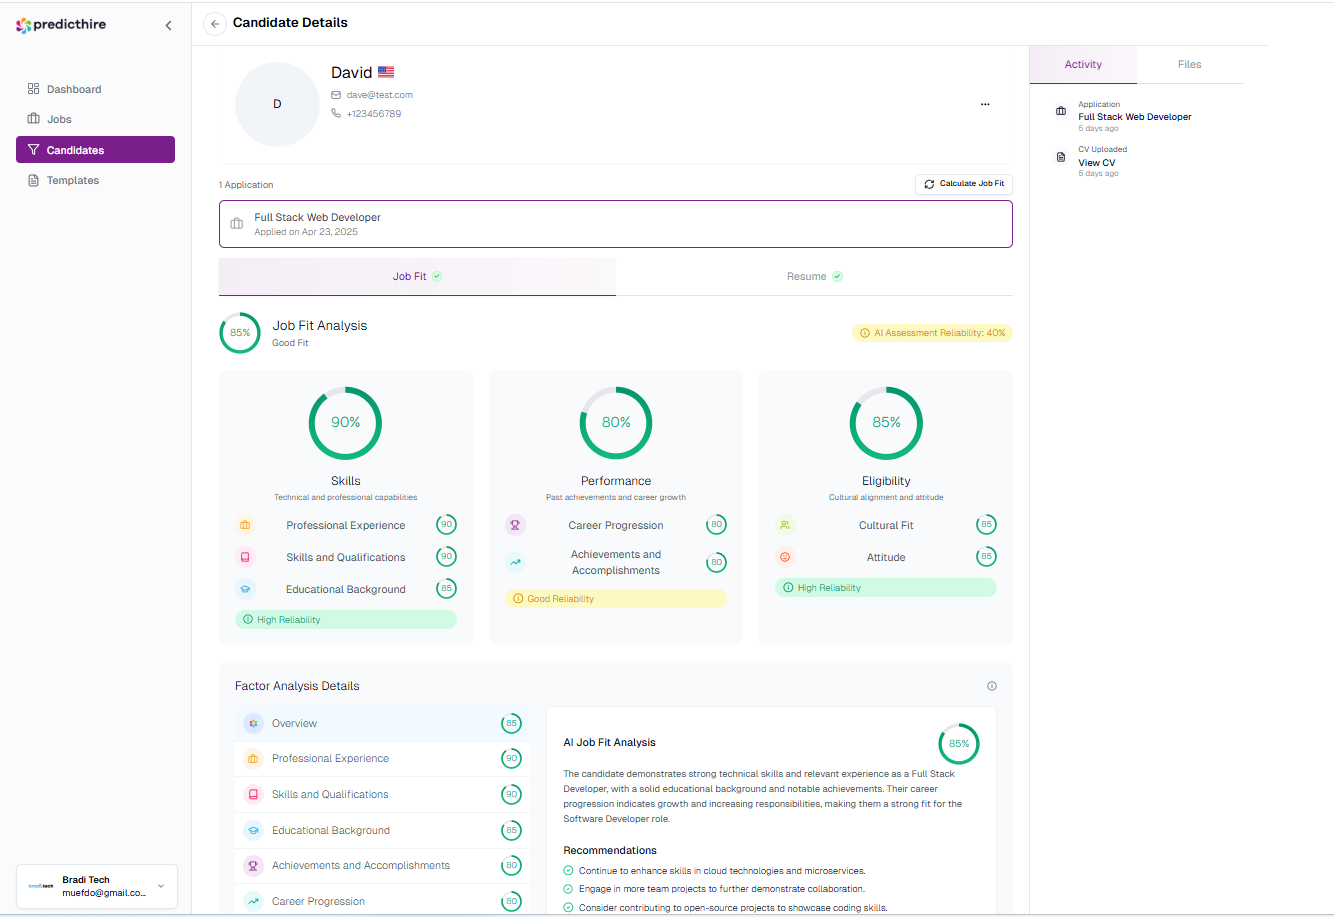1334x917 pixels.
Task: Click the CV Uploaded document icon
Action: point(1061,157)
